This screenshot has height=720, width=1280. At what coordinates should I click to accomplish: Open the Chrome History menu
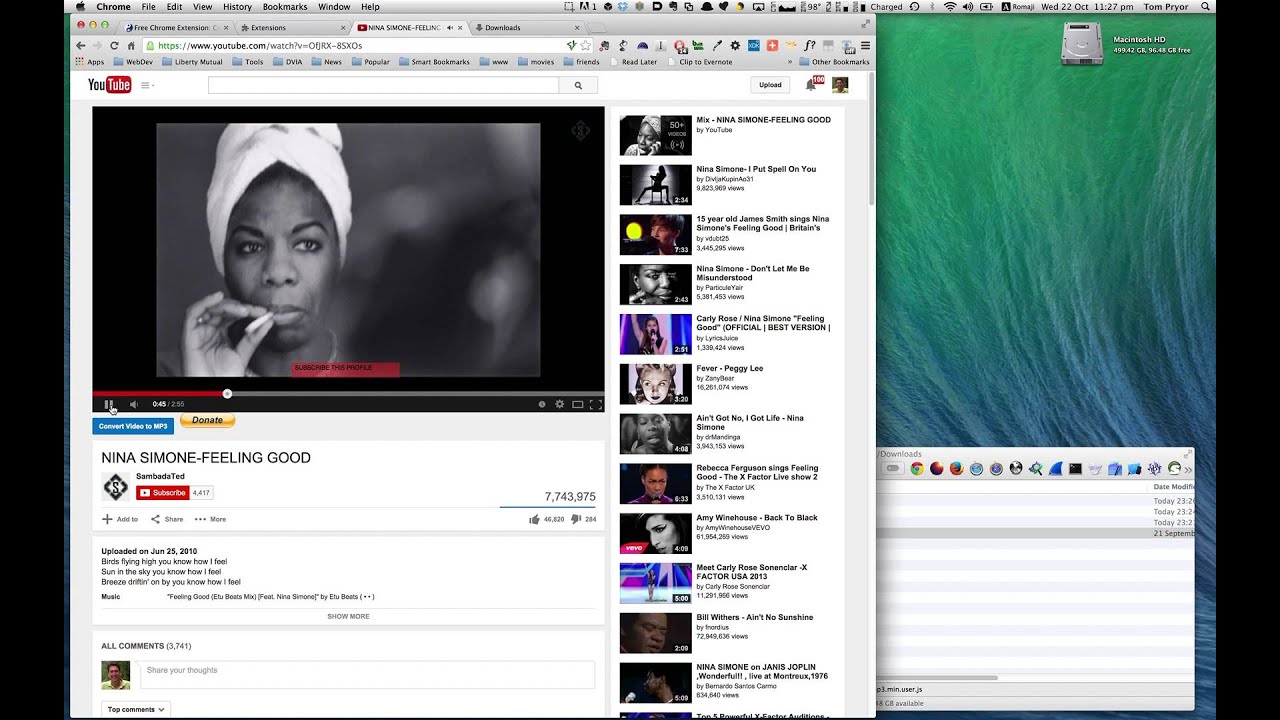point(237,7)
